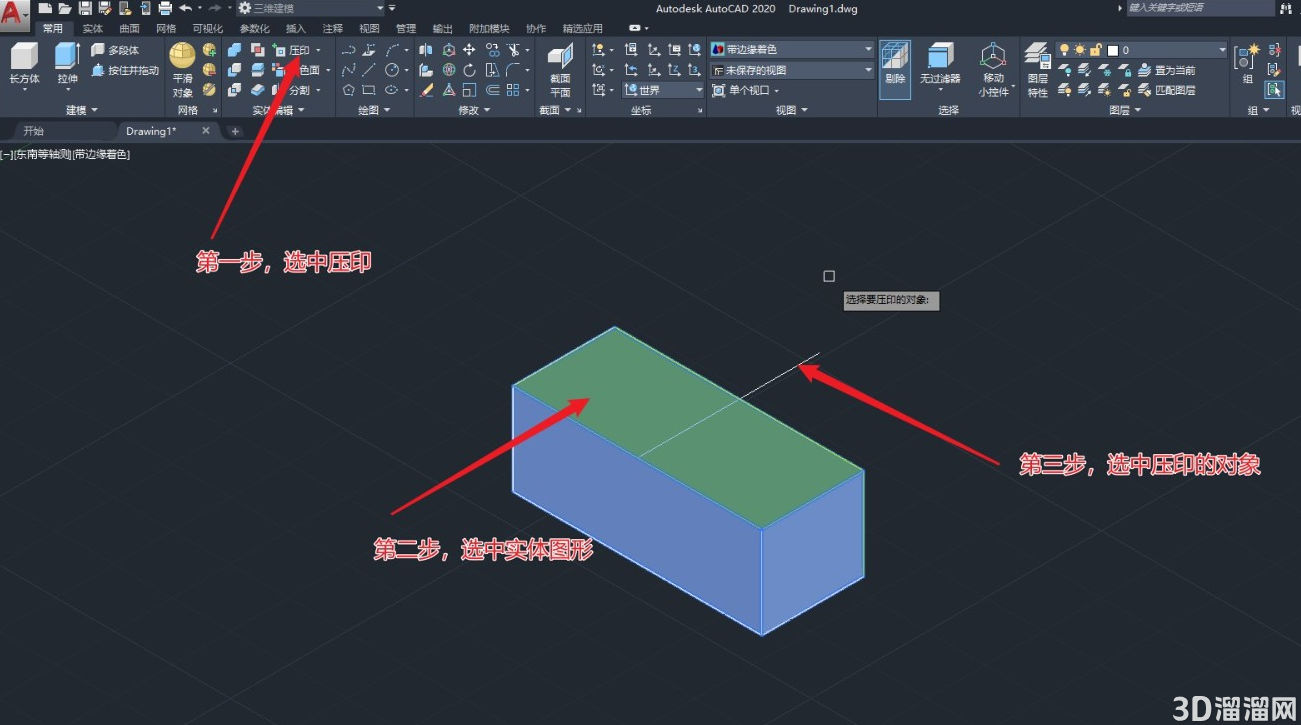The height and width of the screenshot is (725, 1301).
Task: Expand the 建模 panel
Action: click(82, 110)
